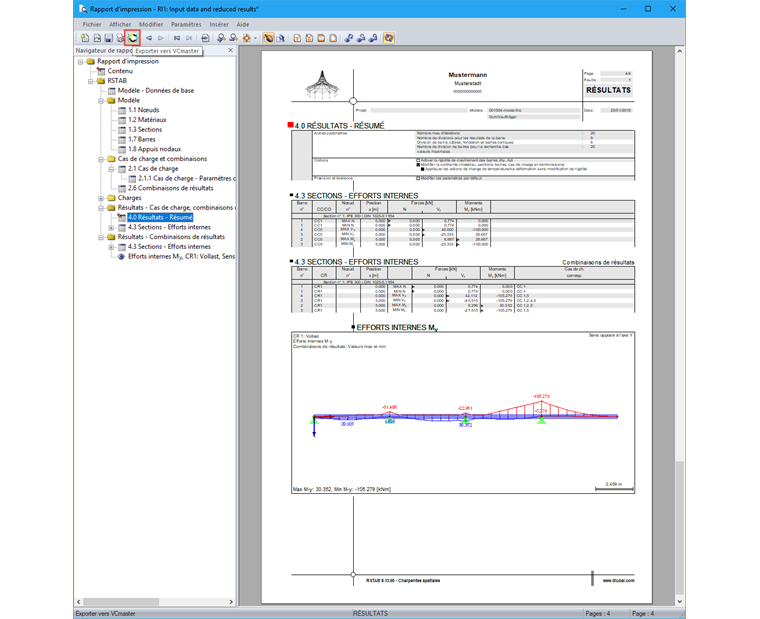Screen dimensions: 760x619
Task: Open the Insérer menu
Action: click(x=219, y=24)
